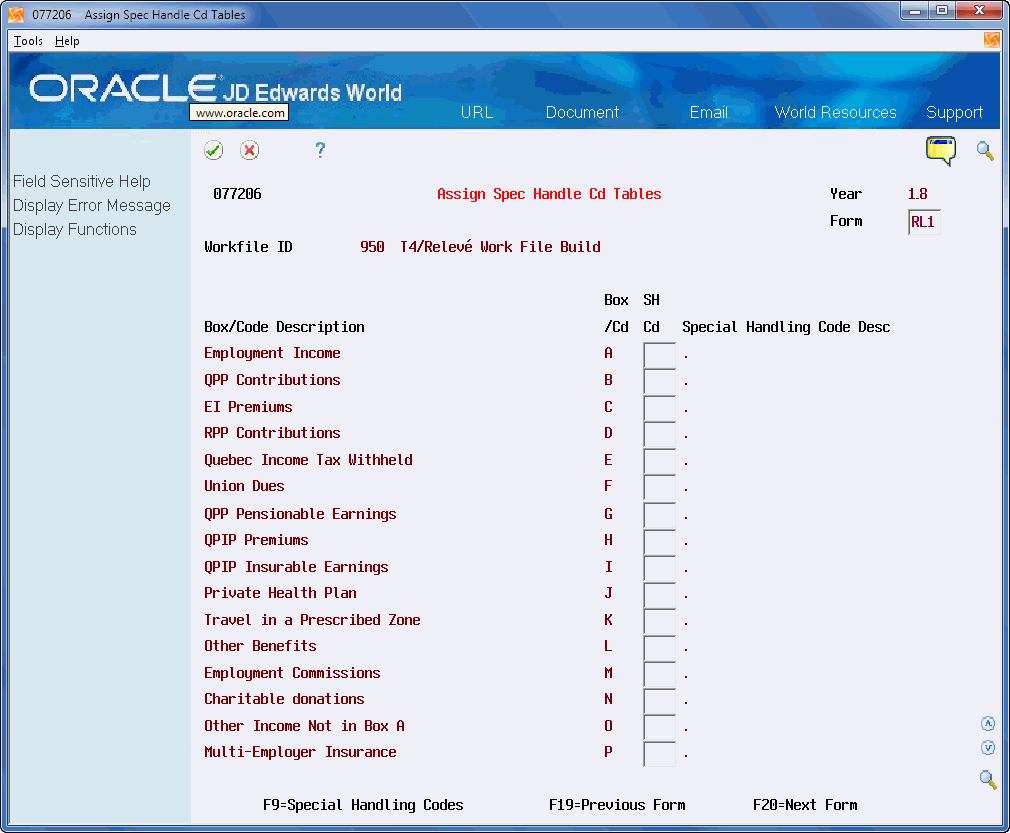This screenshot has width=1010, height=833.
Task: Click SH Cd field for Employment Commissions
Action: (660, 675)
